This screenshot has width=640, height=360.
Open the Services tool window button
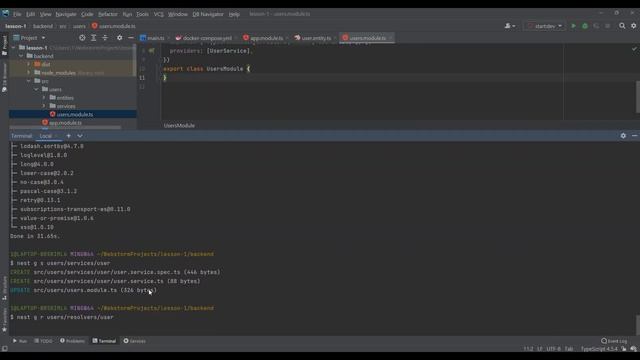pyautogui.click(x=135, y=341)
